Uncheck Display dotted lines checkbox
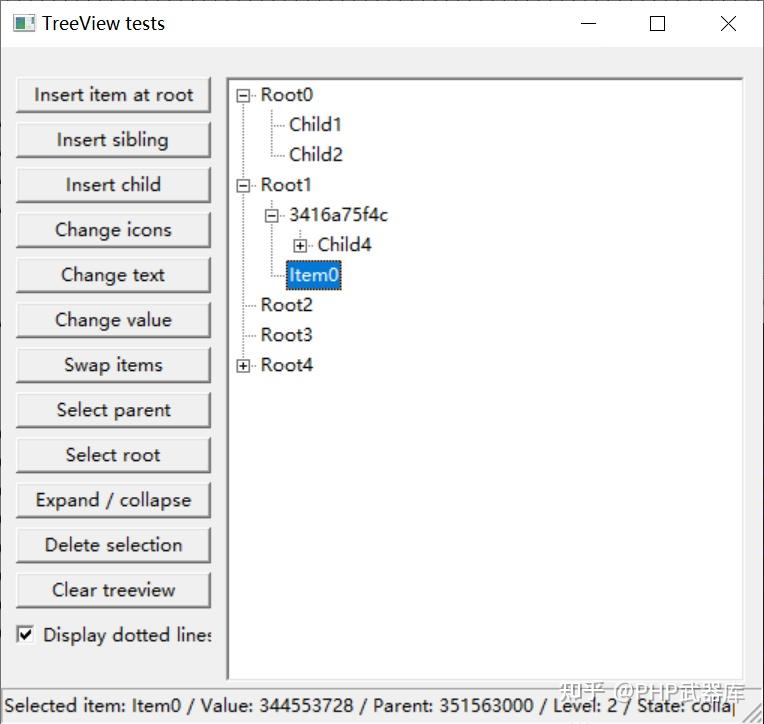The width and height of the screenshot is (764, 724). [x=25, y=634]
